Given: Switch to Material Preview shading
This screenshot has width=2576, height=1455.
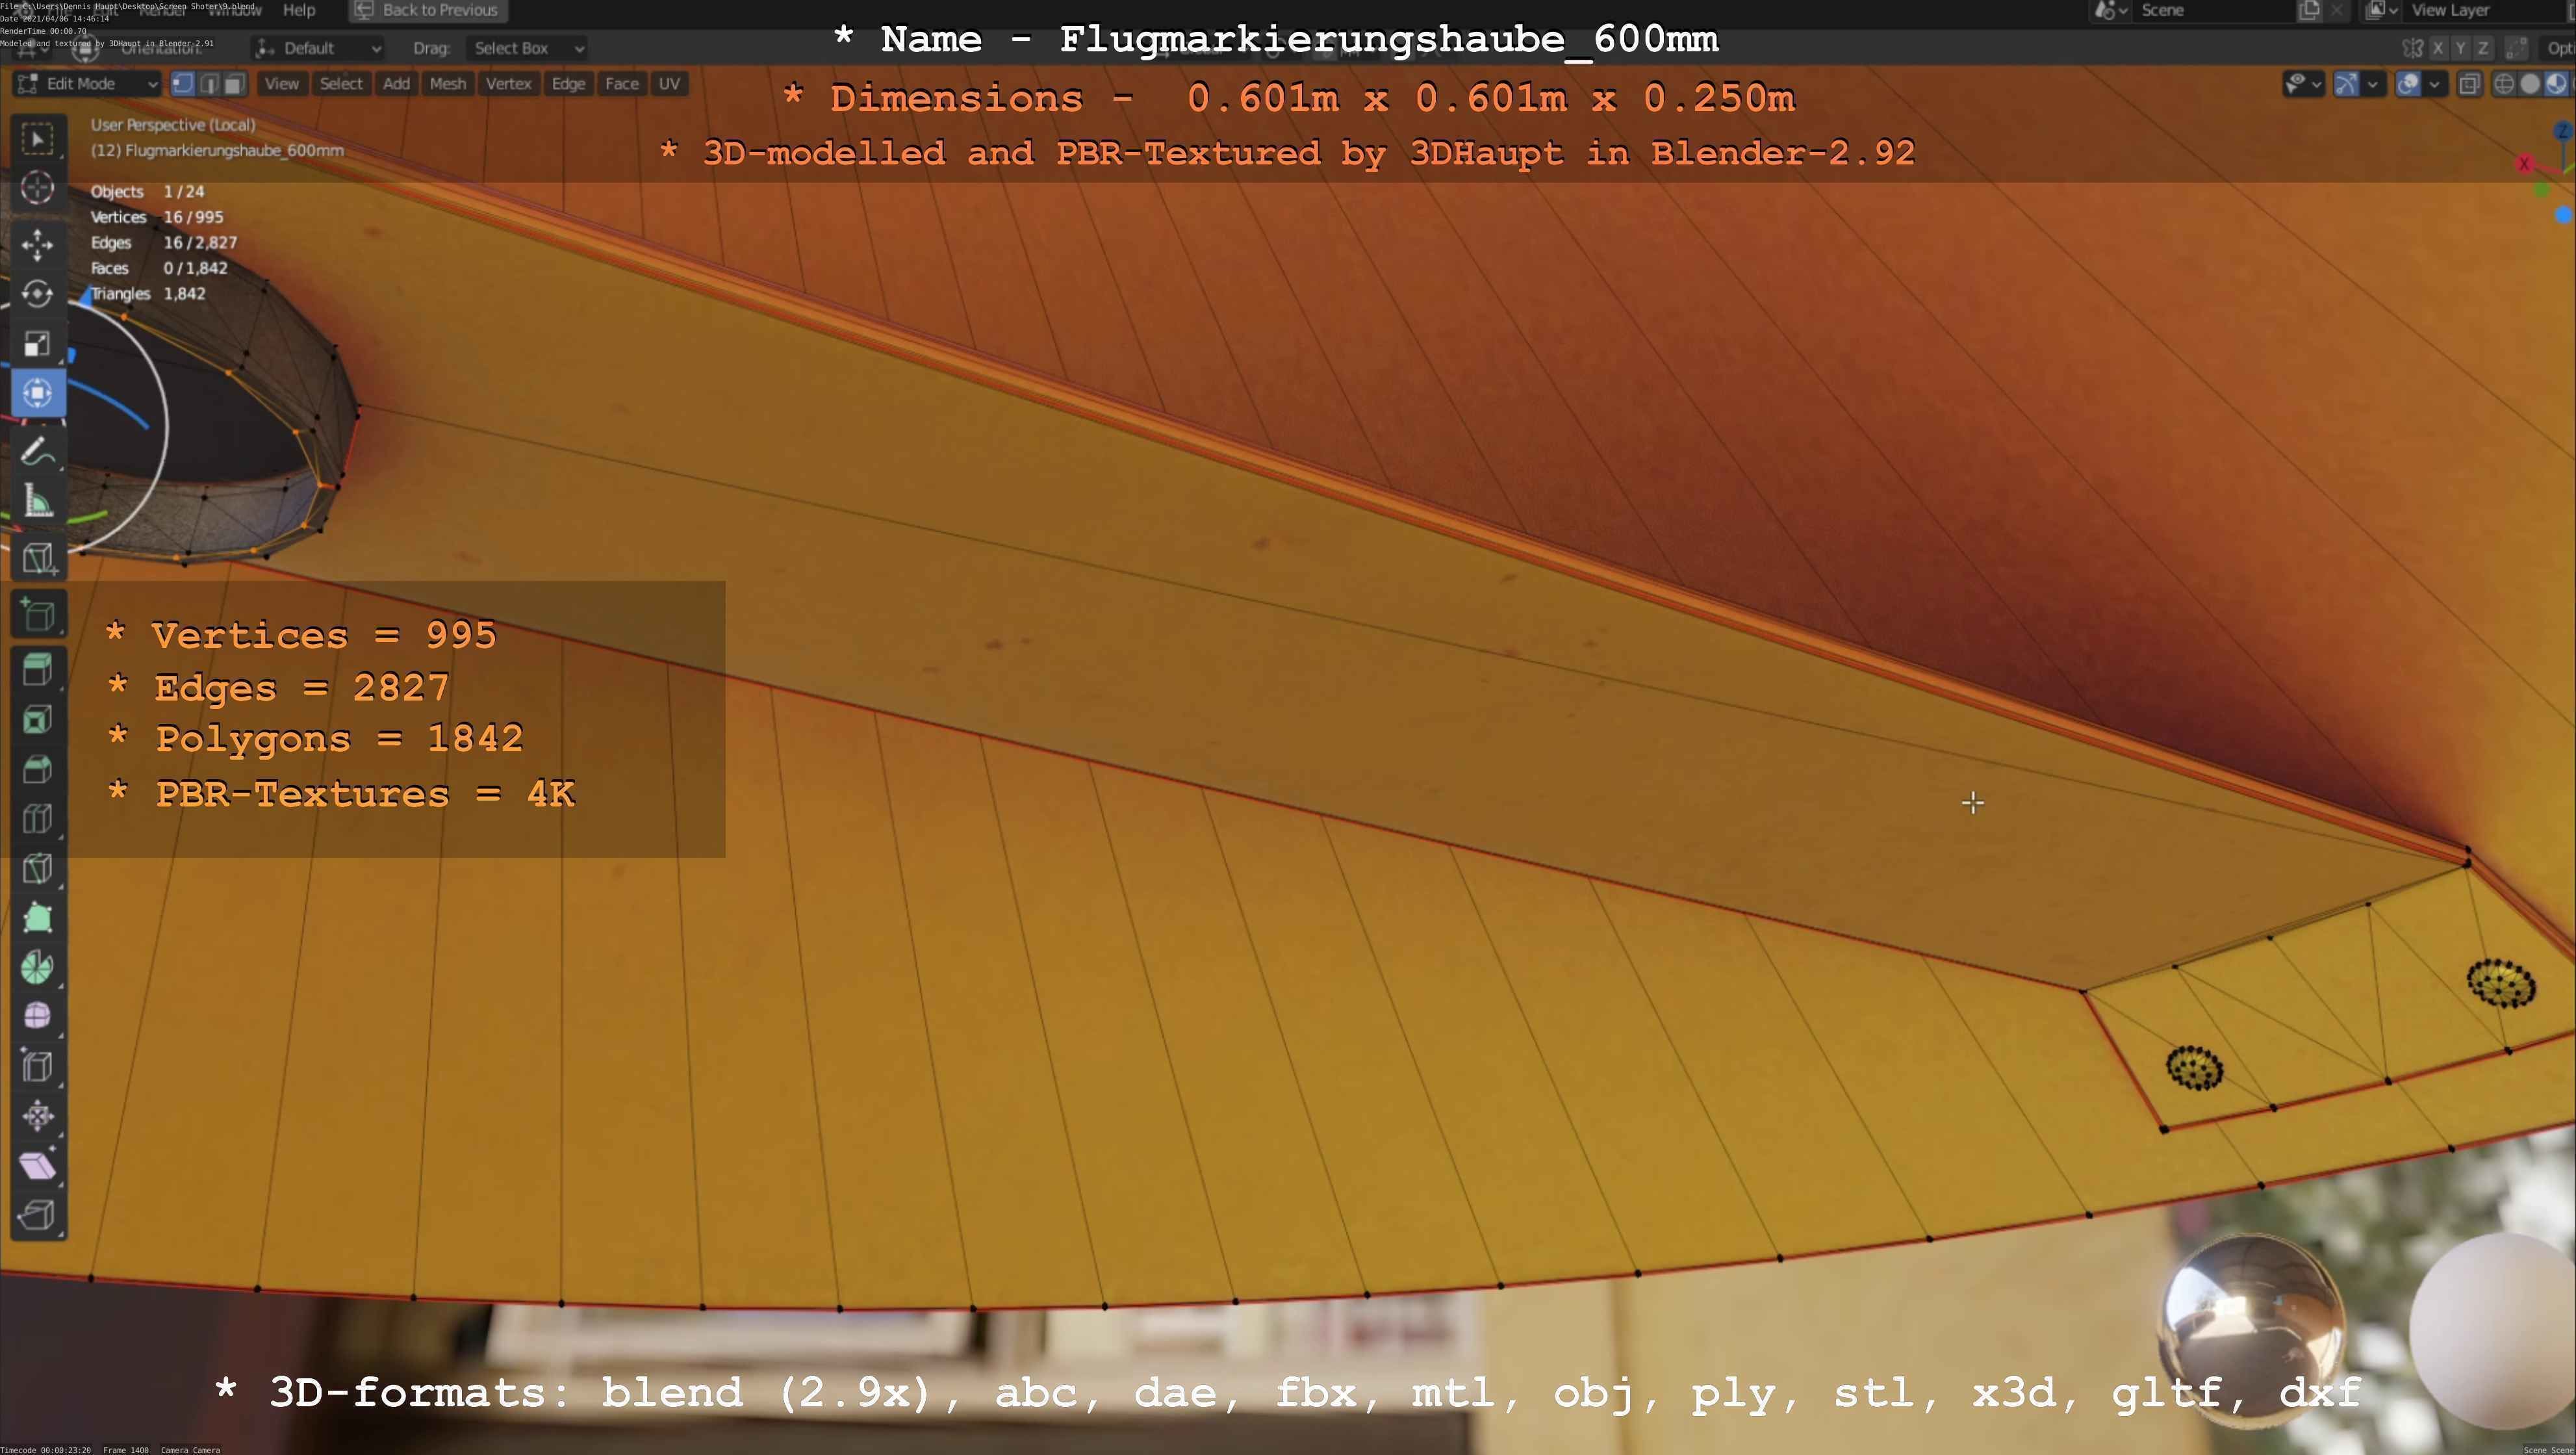Looking at the screenshot, I should click(x=2557, y=84).
